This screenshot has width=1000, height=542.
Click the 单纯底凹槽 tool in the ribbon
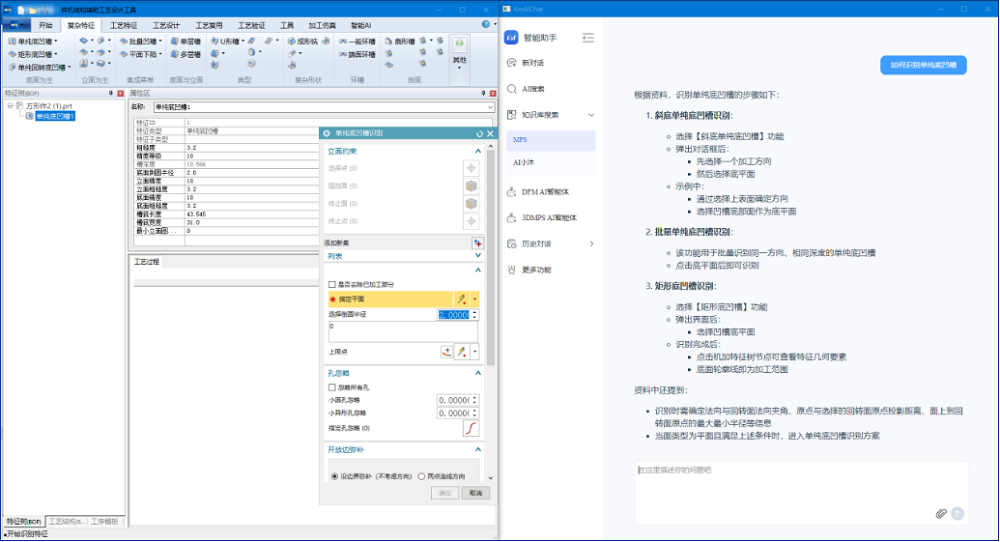tap(32, 41)
